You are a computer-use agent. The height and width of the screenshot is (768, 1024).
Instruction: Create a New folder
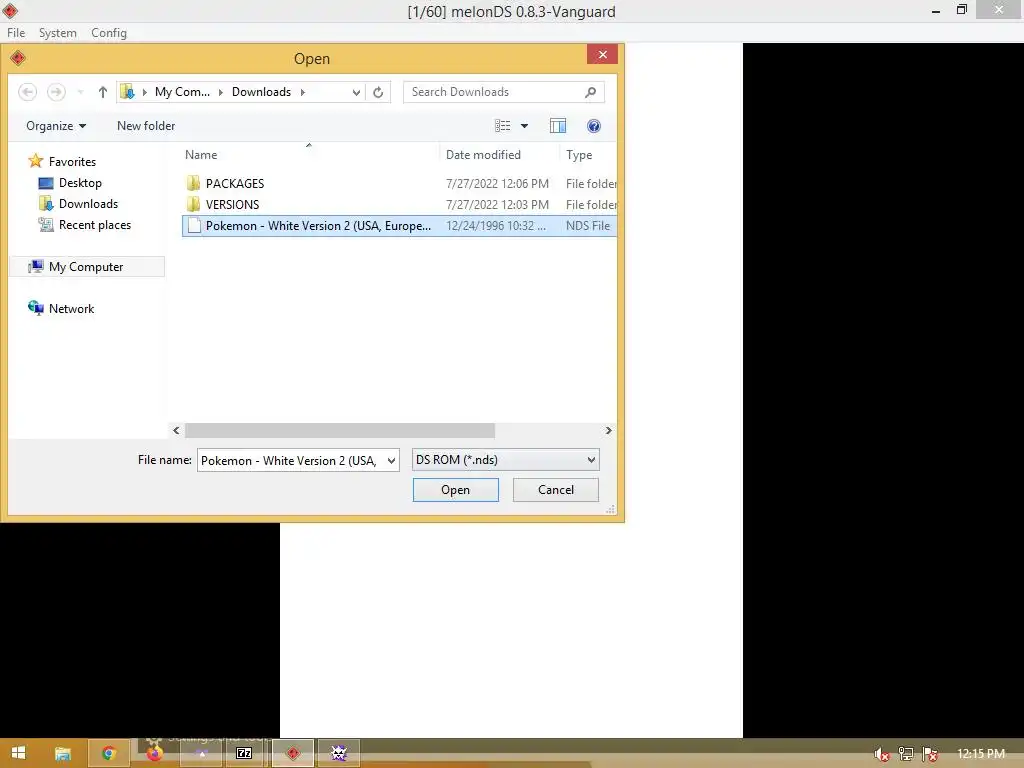[146, 126]
